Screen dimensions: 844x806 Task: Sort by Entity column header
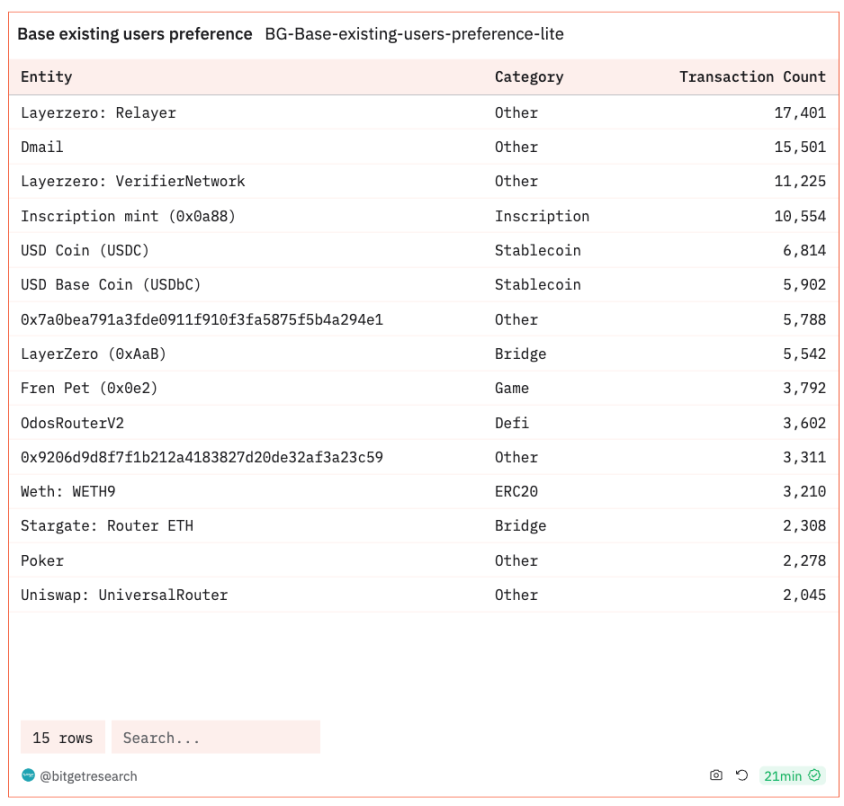click(46, 77)
